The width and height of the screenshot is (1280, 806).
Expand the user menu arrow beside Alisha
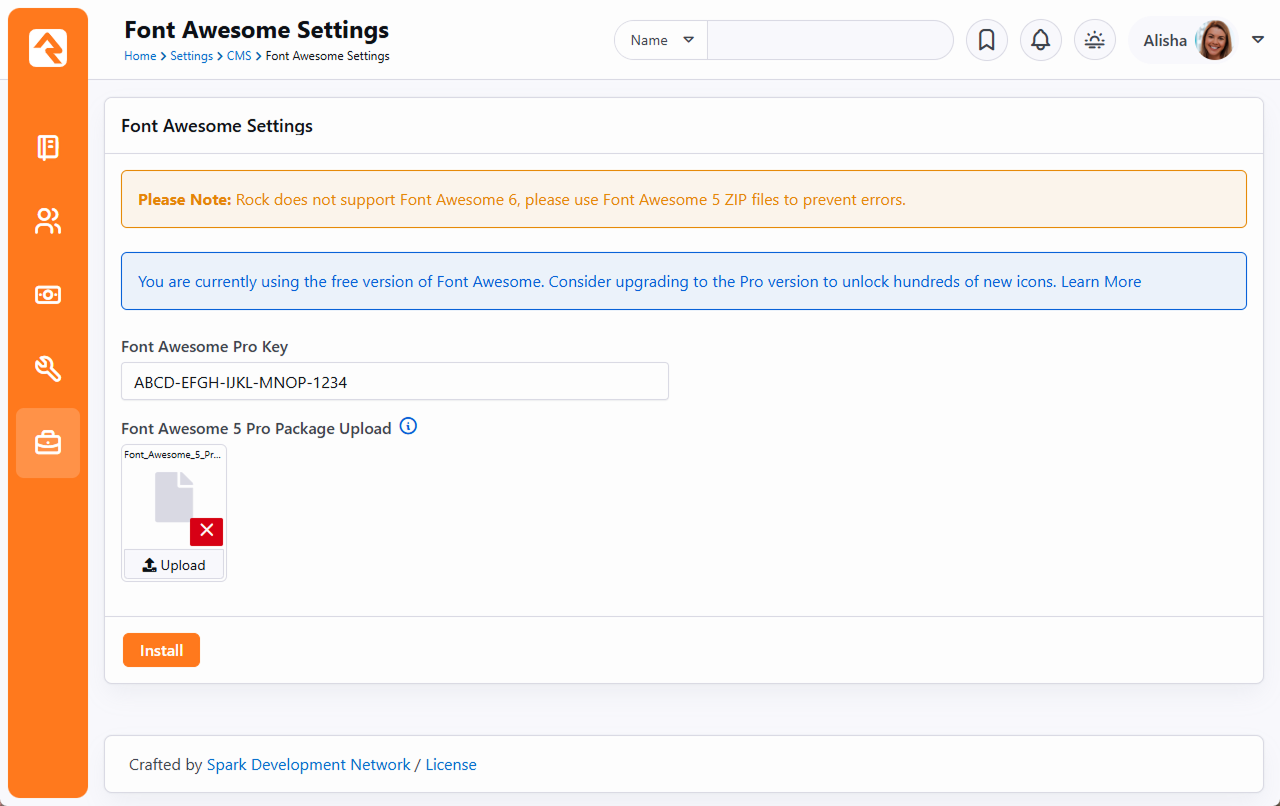pos(1258,40)
